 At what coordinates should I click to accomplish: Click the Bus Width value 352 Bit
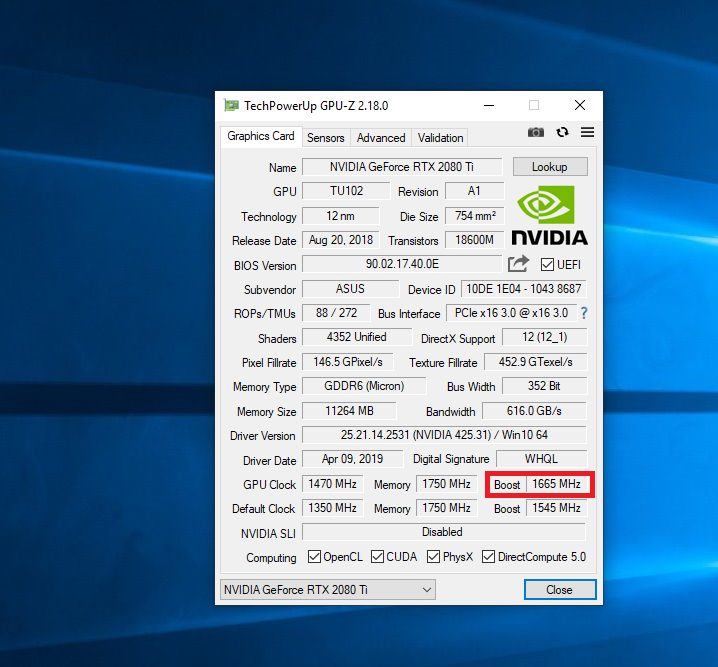[x=544, y=386]
